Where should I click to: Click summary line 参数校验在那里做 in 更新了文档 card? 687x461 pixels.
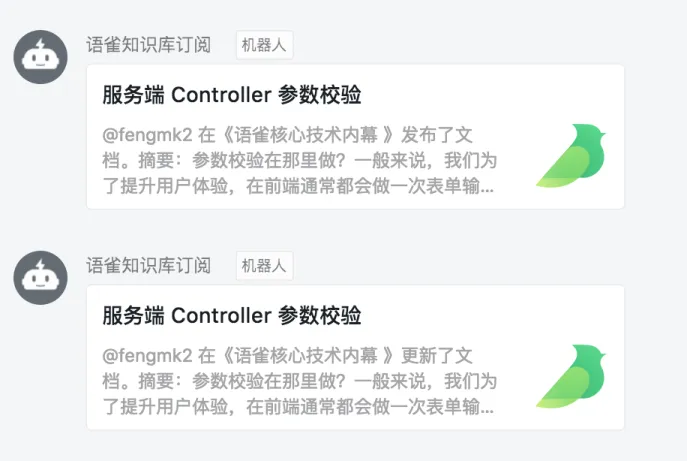click(269, 382)
